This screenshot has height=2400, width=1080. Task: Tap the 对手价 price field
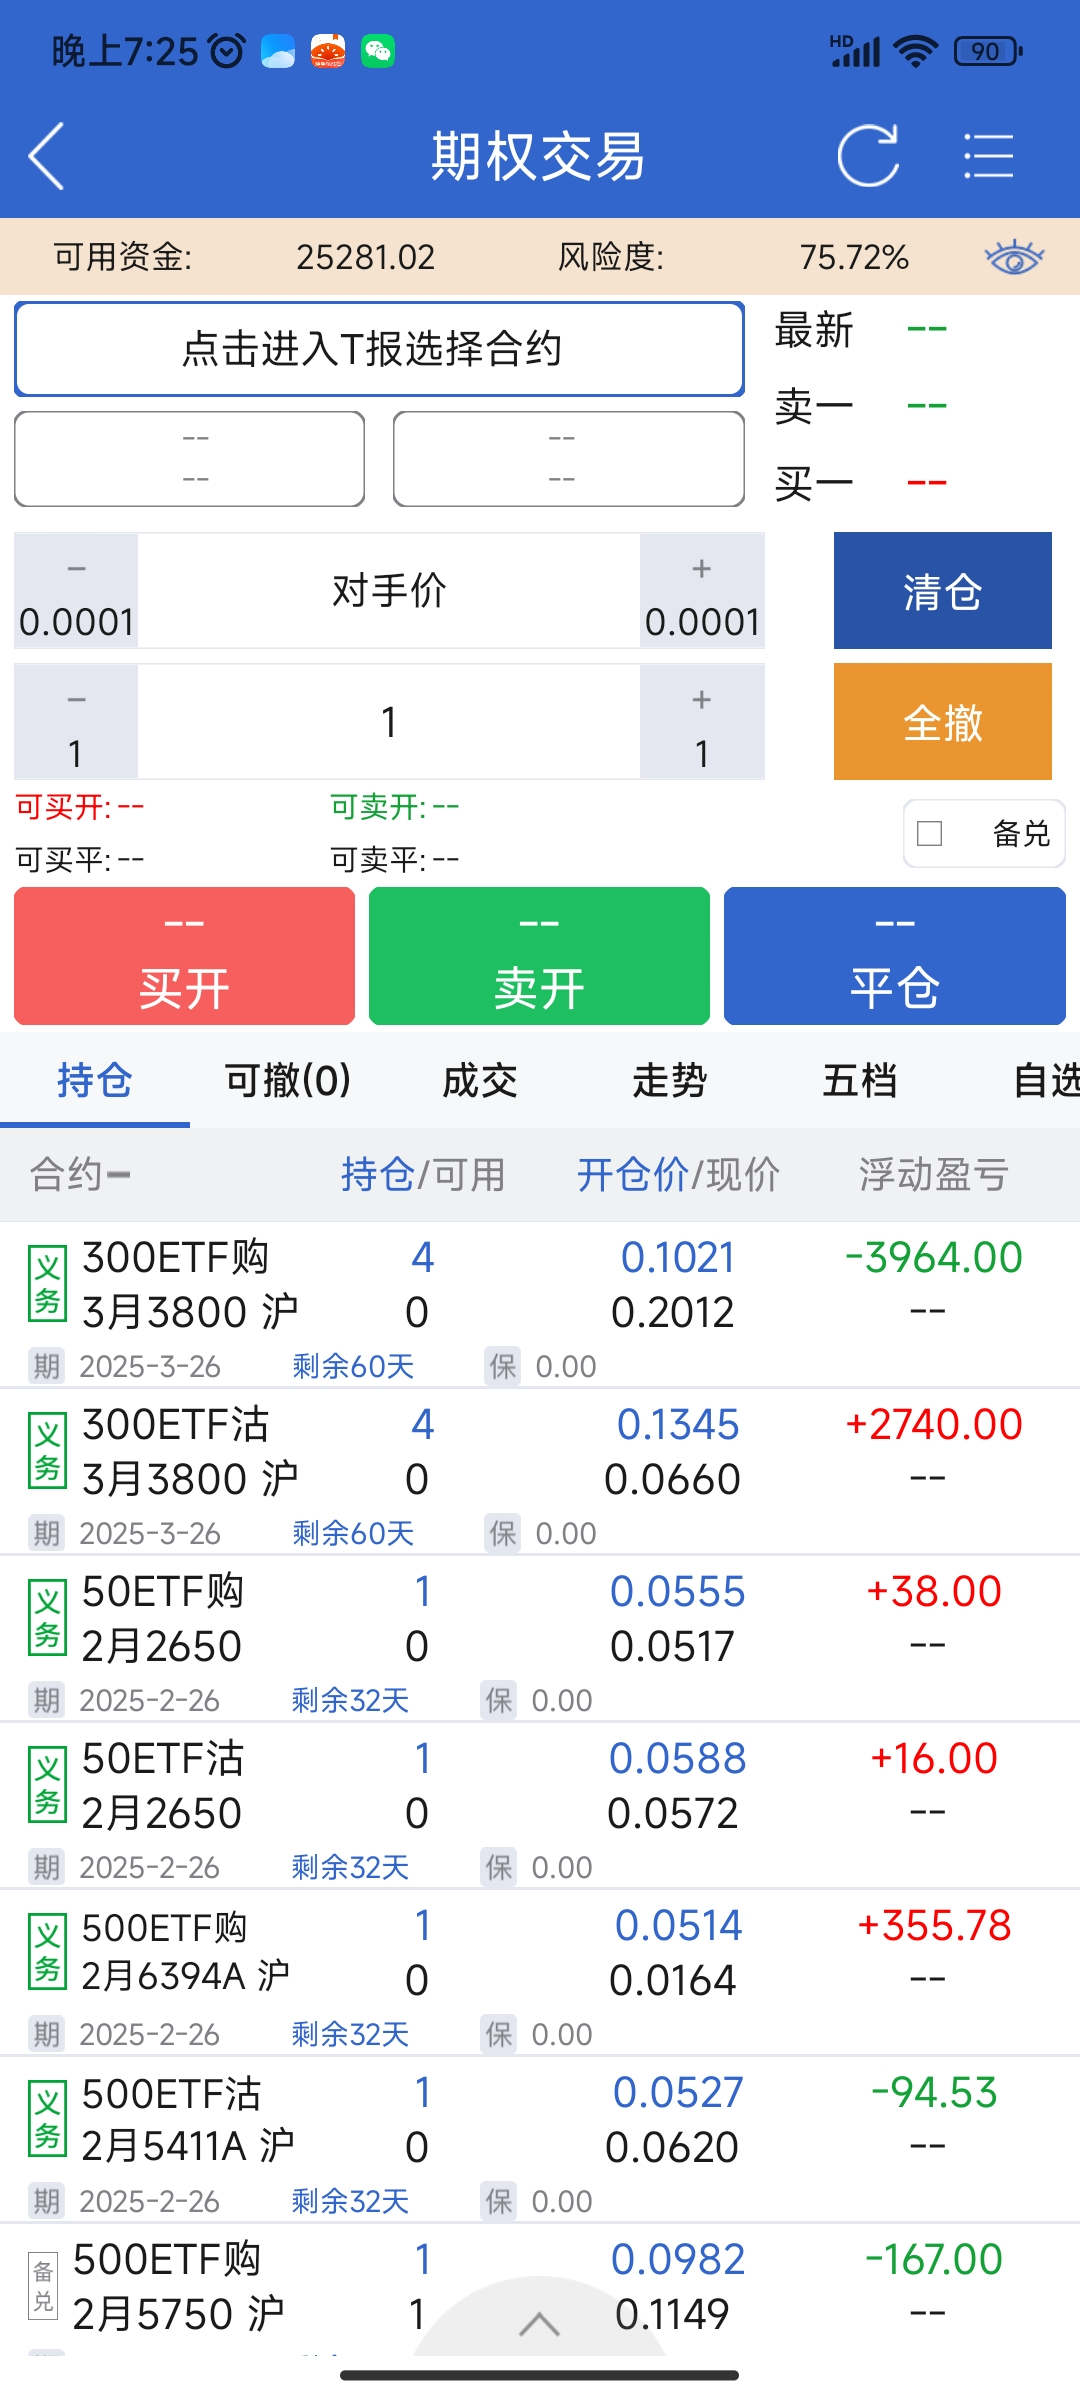(x=389, y=591)
